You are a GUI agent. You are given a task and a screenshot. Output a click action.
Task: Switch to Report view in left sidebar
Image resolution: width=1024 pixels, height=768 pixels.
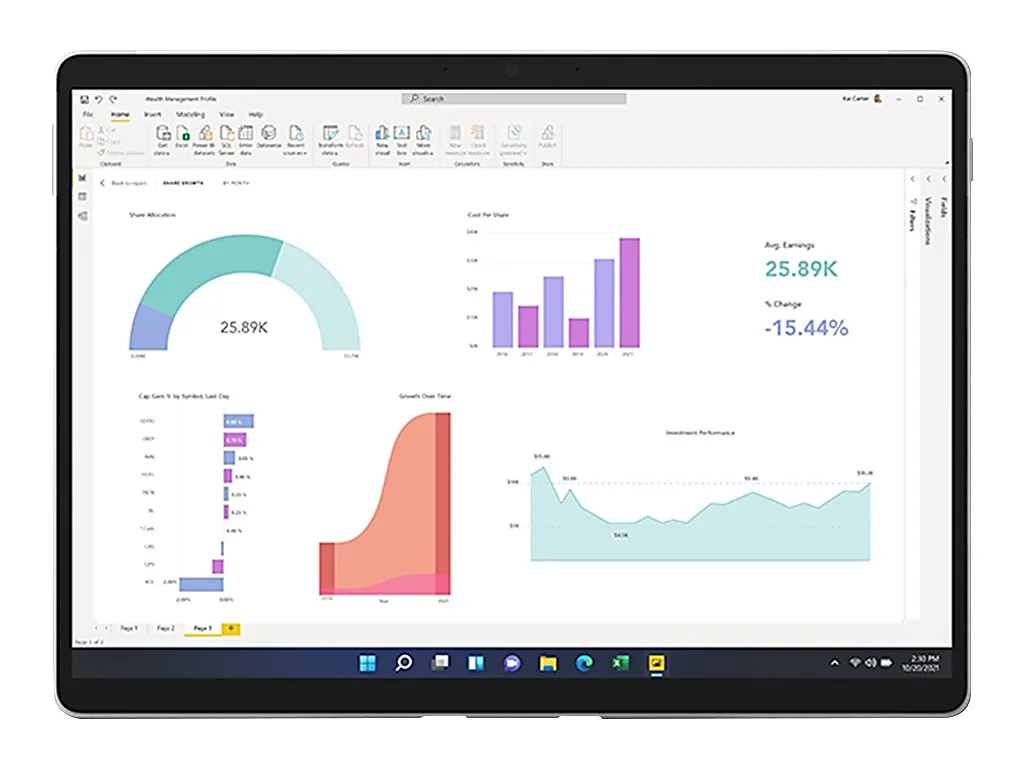click(82, 178)
